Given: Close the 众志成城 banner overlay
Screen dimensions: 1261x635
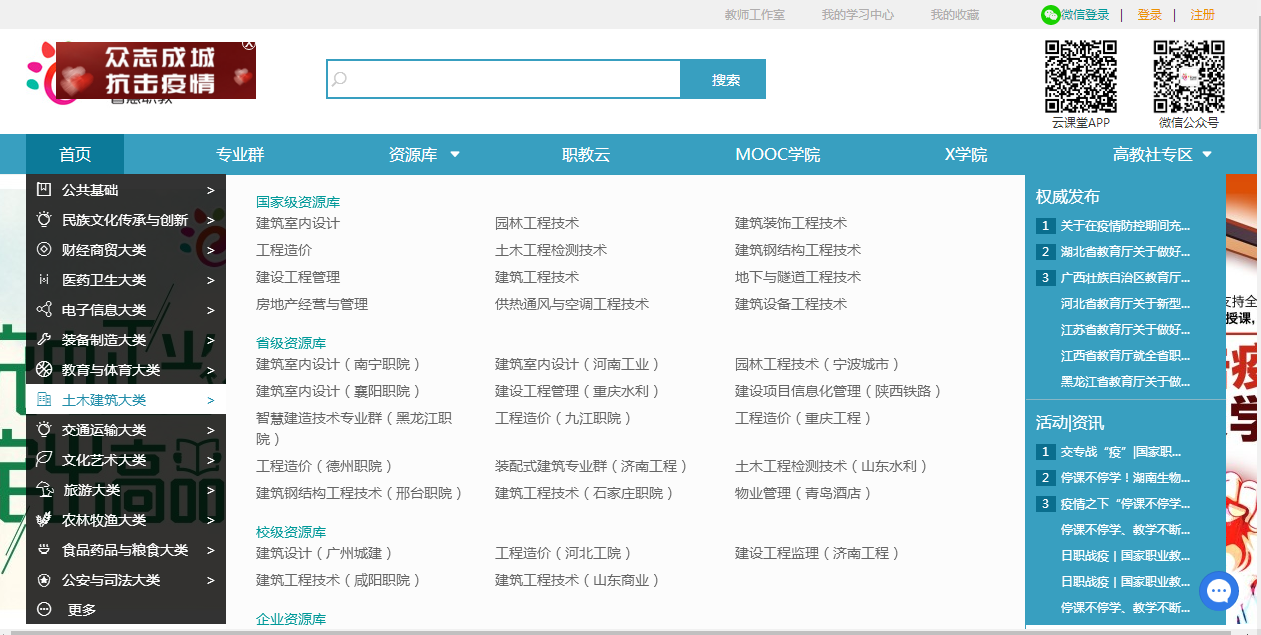Looking at the screenshot, I should tap(249, 44).
